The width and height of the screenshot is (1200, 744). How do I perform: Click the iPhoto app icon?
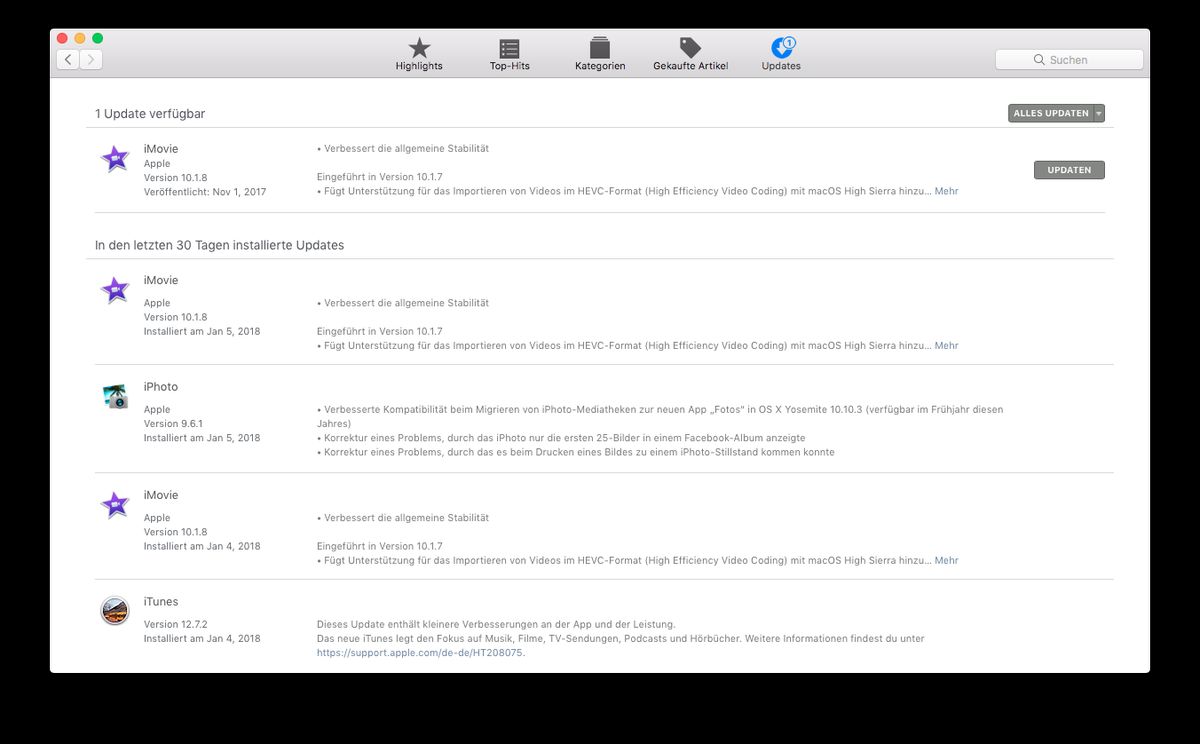pos(115,397)
